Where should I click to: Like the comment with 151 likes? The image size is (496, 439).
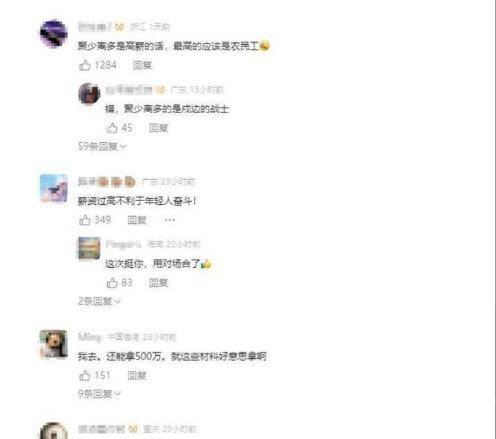85,375
